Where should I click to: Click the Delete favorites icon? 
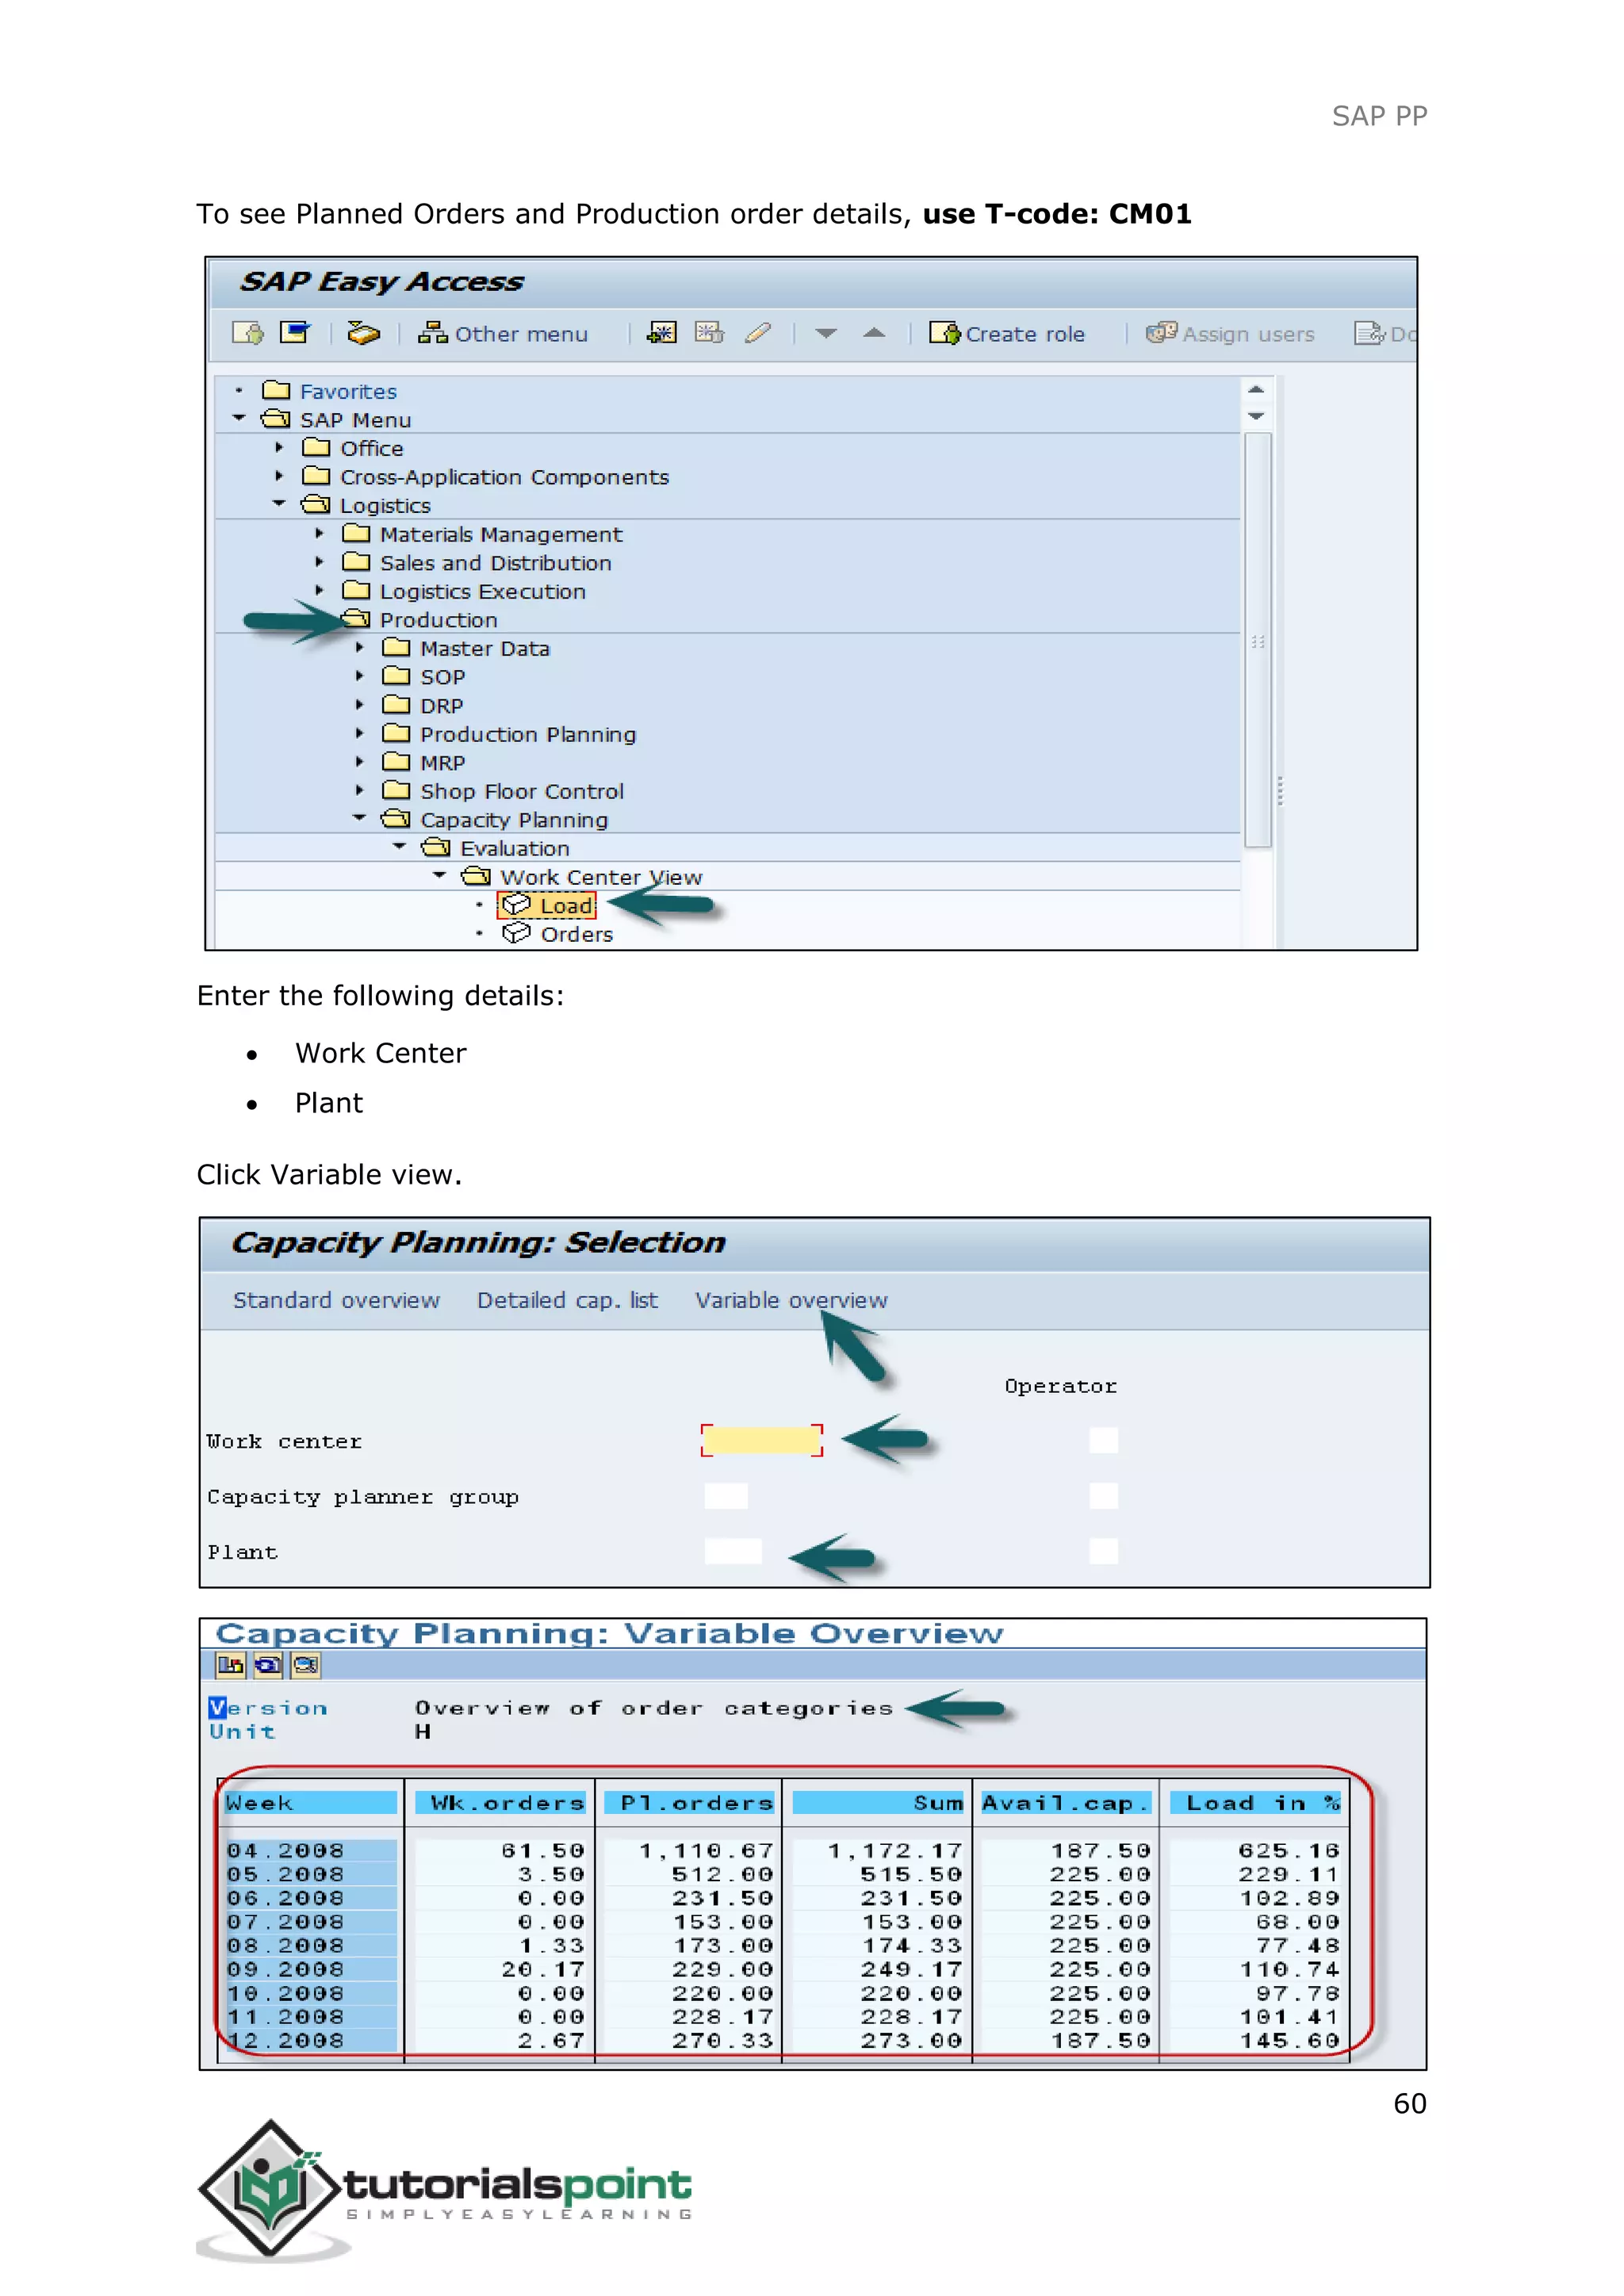point(709,333)
